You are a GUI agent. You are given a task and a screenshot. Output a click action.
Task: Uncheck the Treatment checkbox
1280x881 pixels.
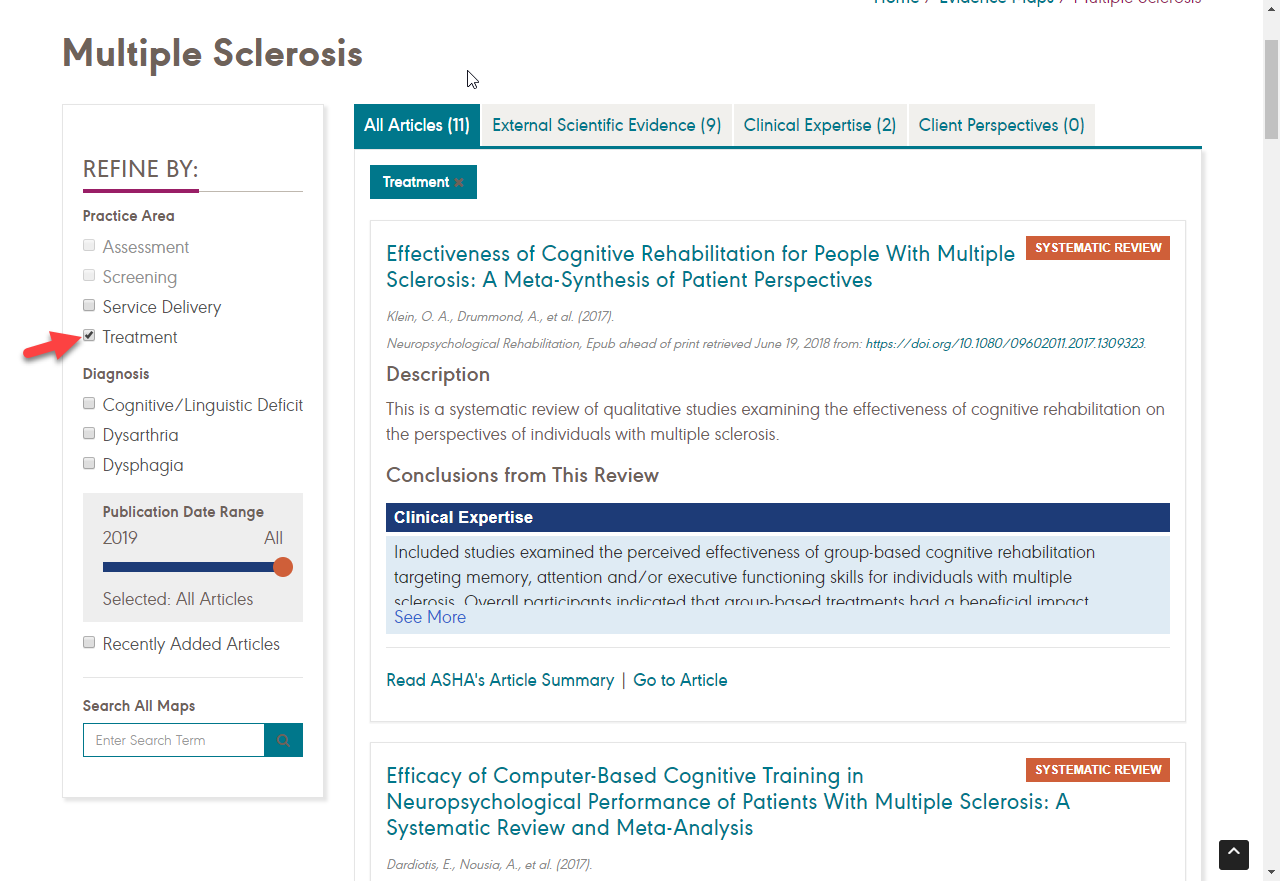click(89, 336)
